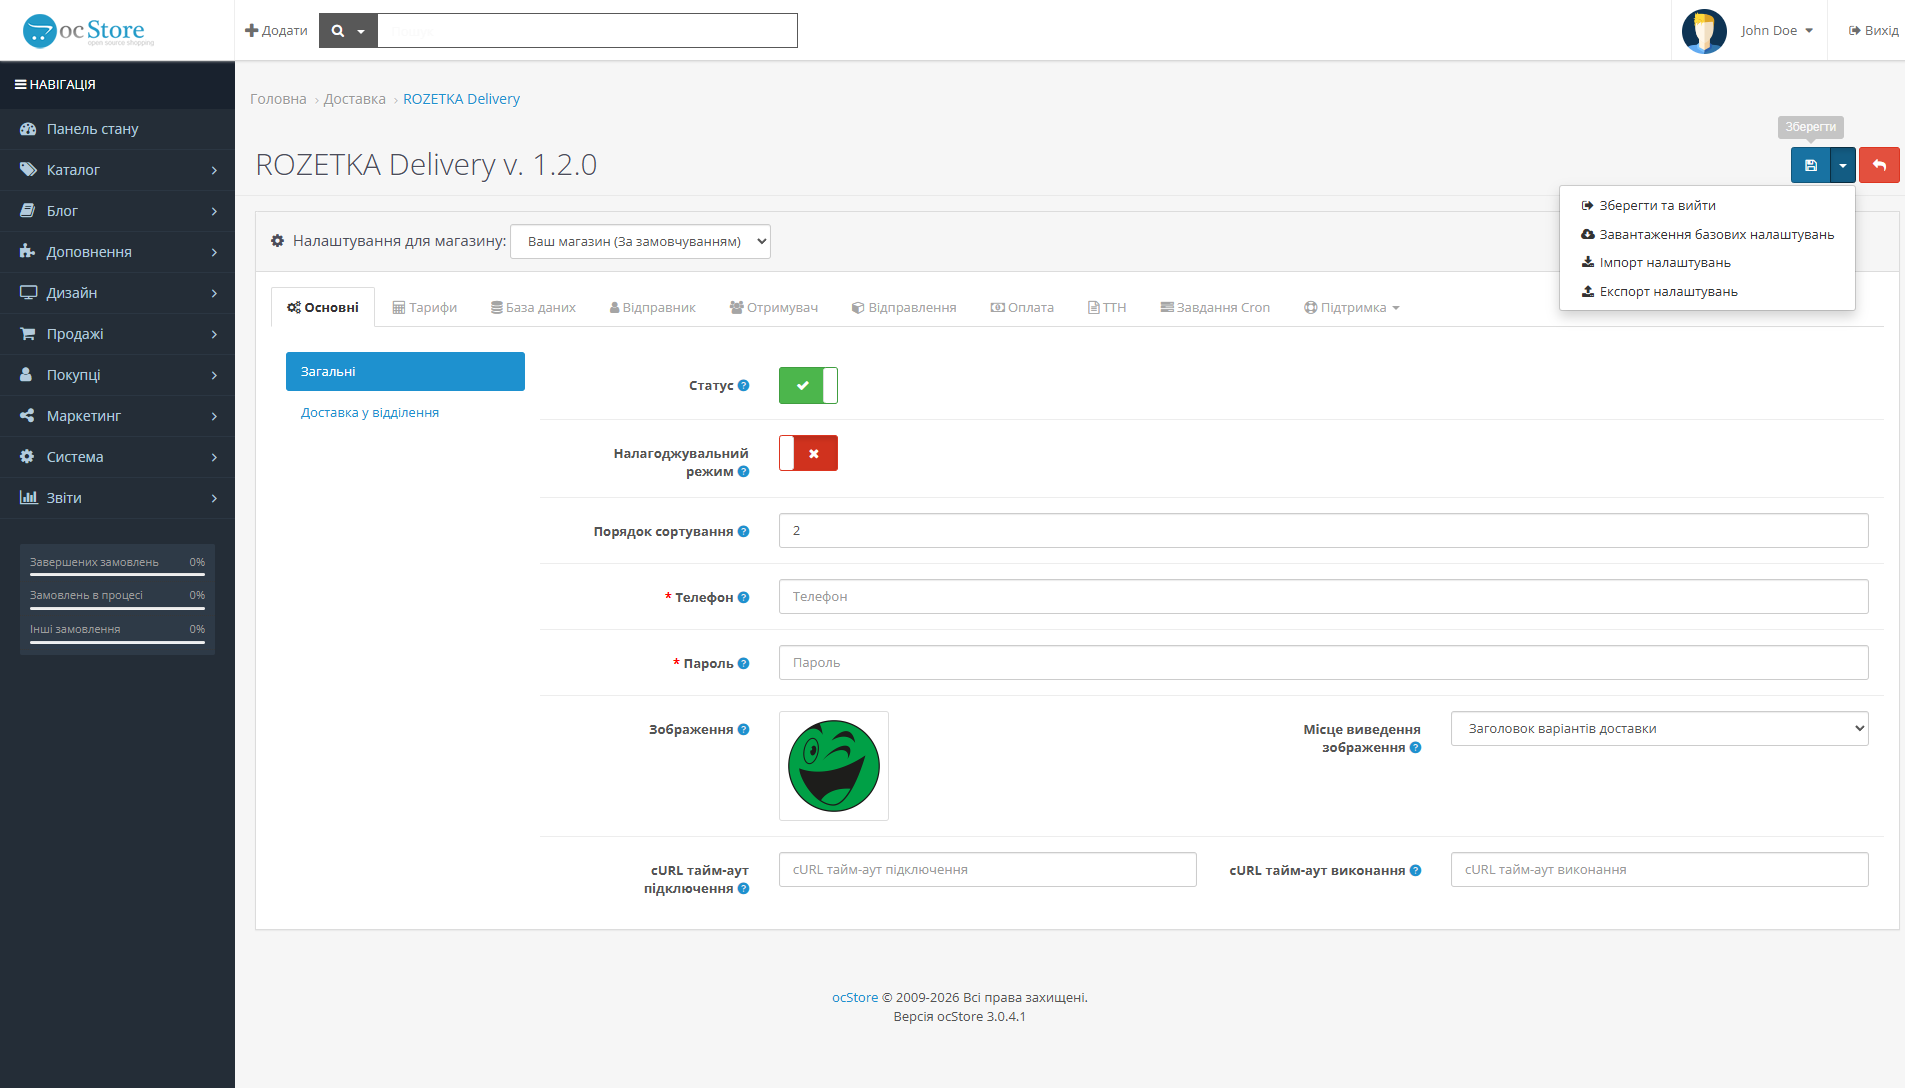Select Завантаження базових налаштувань entry

point(1707,234)
